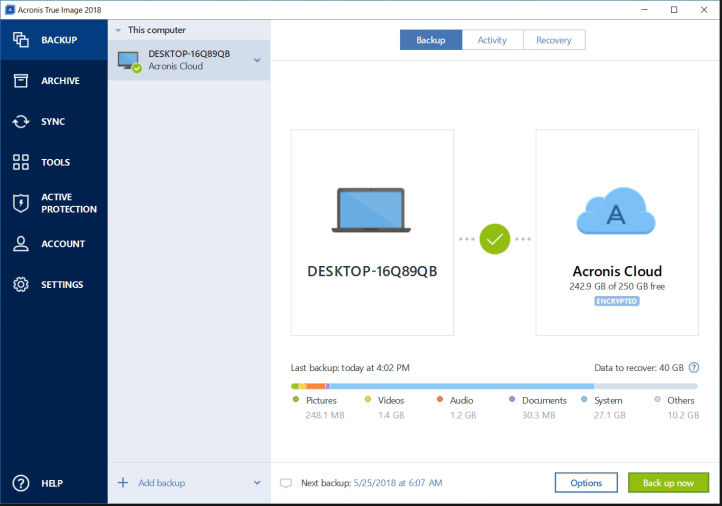Select the Sync arrows icon
Viewport: 722px width, 506px height.
click(21, 122)
